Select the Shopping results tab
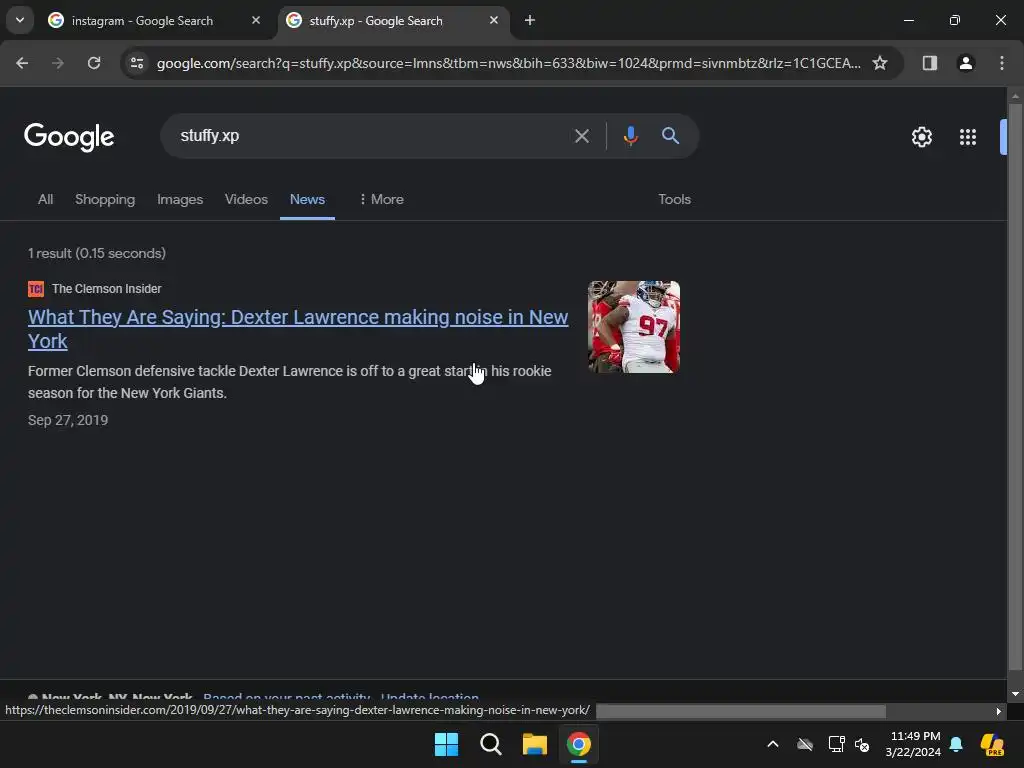Screen dimensions: 1024x768 tap(104, 199)
